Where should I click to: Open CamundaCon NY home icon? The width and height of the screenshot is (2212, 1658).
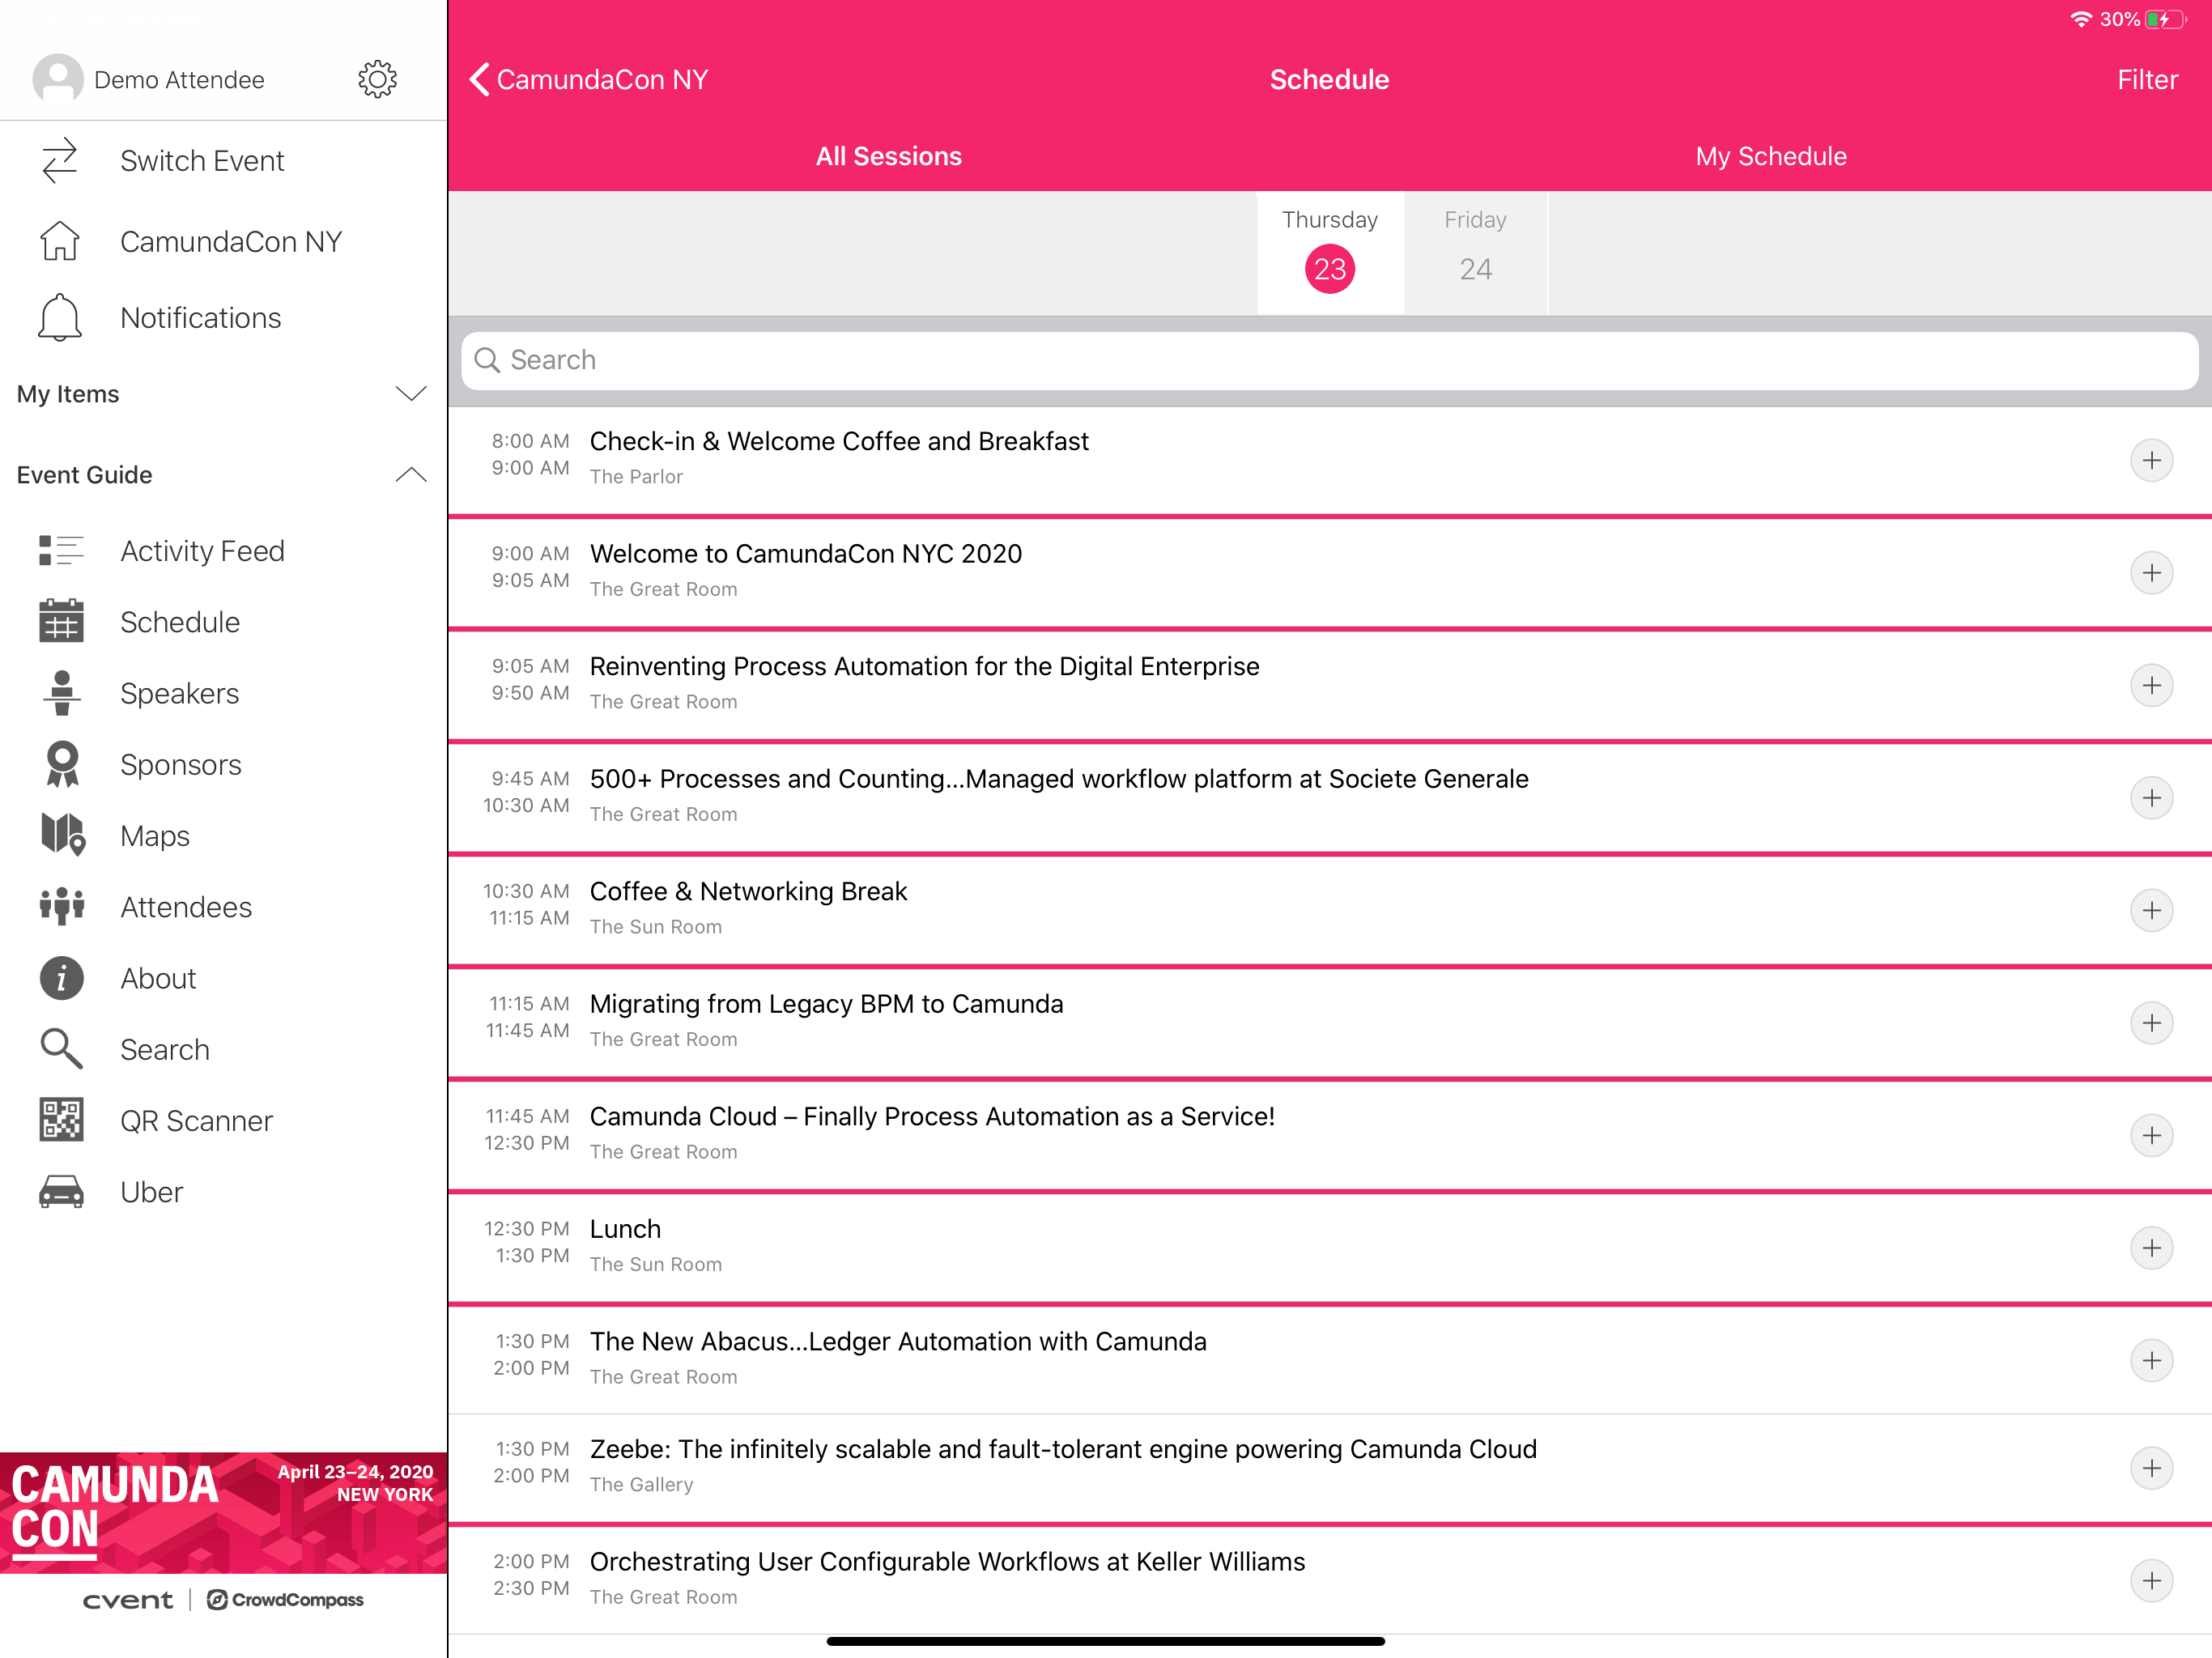coord(60,241)
